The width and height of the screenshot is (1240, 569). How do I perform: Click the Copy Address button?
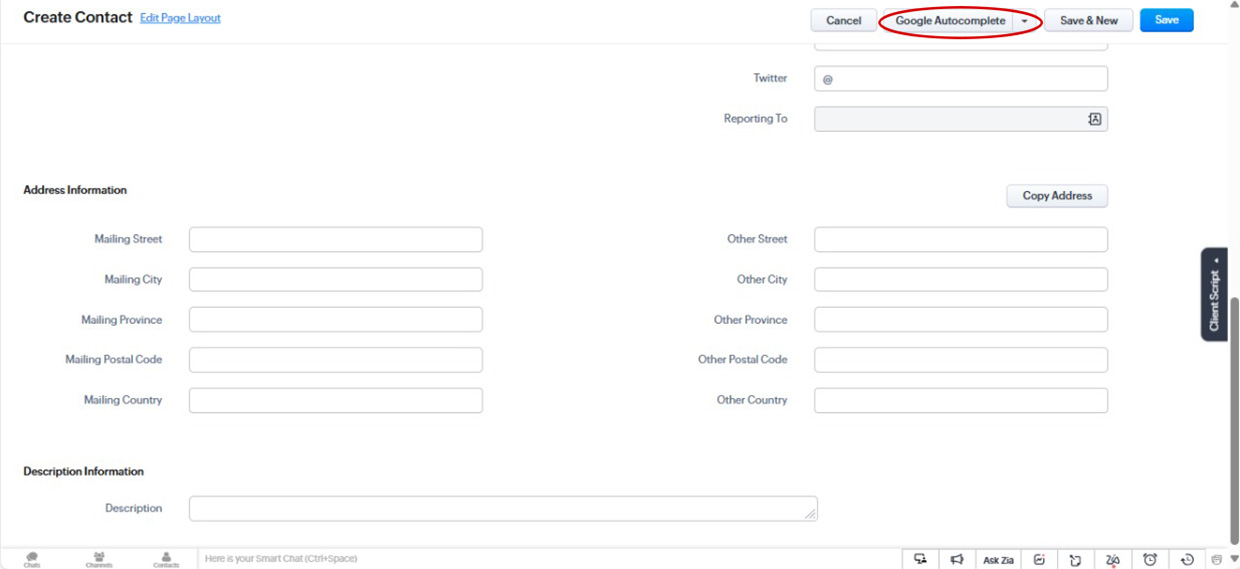click(x=1056, y=196)
